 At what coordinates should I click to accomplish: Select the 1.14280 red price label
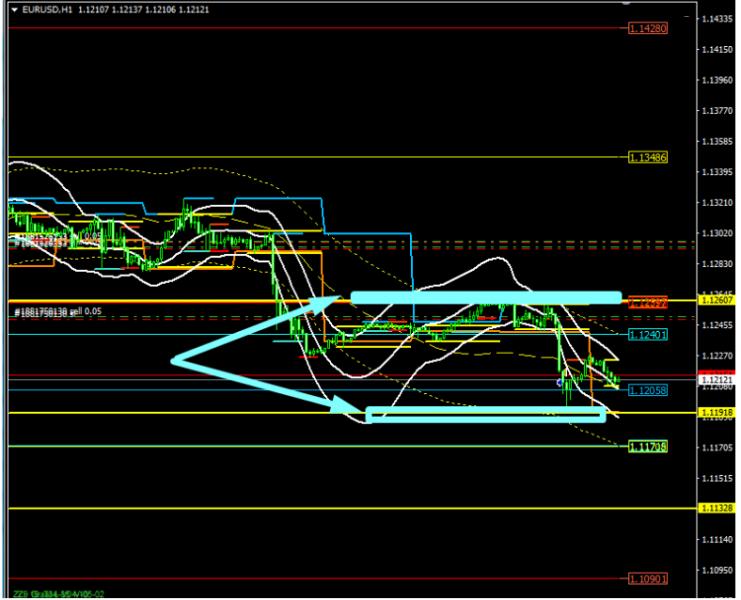coord(648,28)
